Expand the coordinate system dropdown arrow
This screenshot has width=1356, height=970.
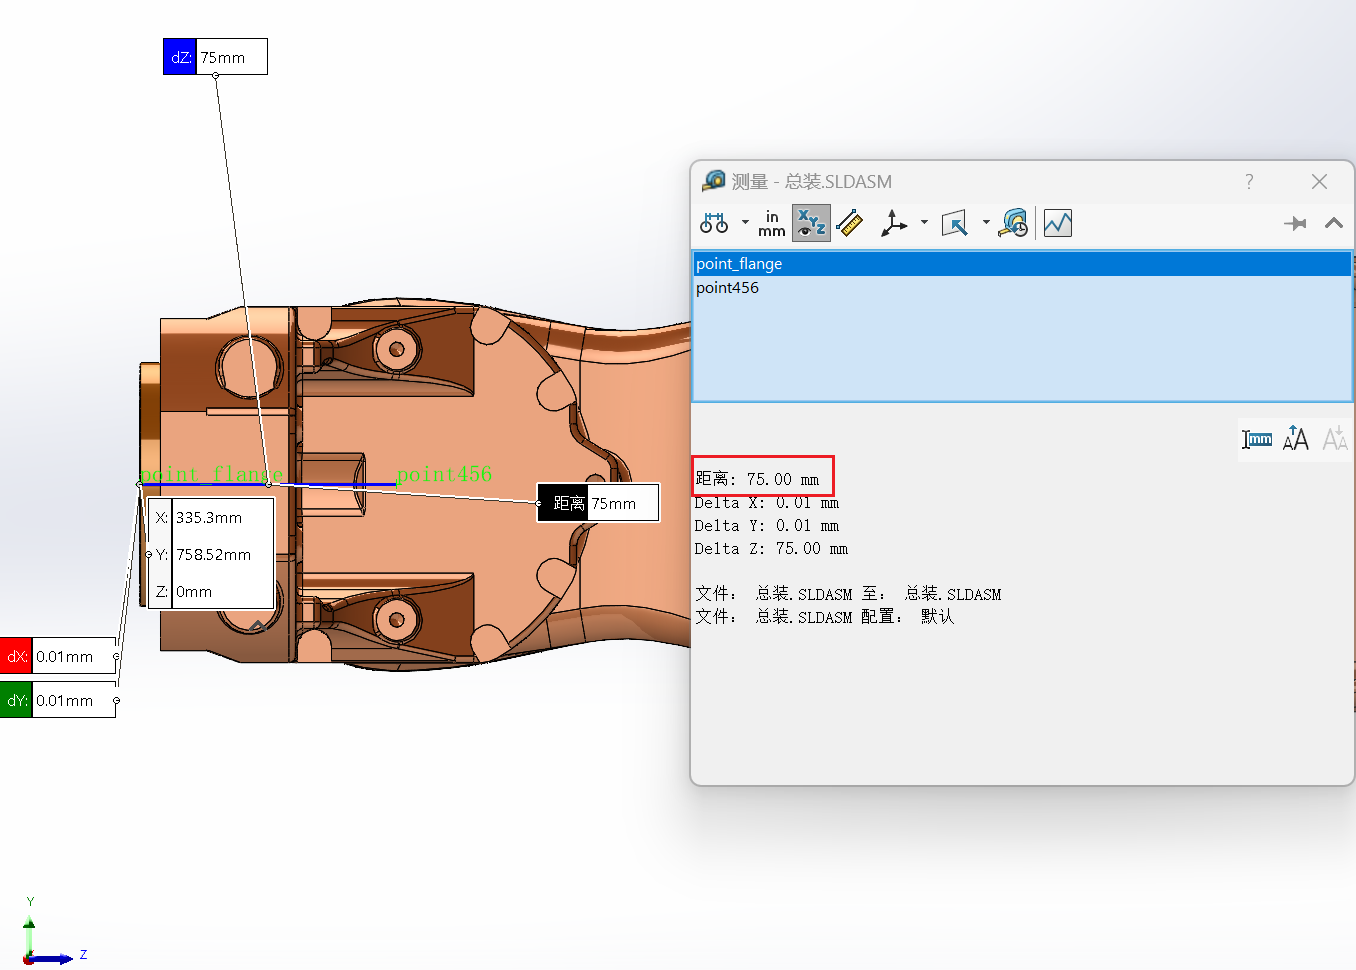click(924, 223)
